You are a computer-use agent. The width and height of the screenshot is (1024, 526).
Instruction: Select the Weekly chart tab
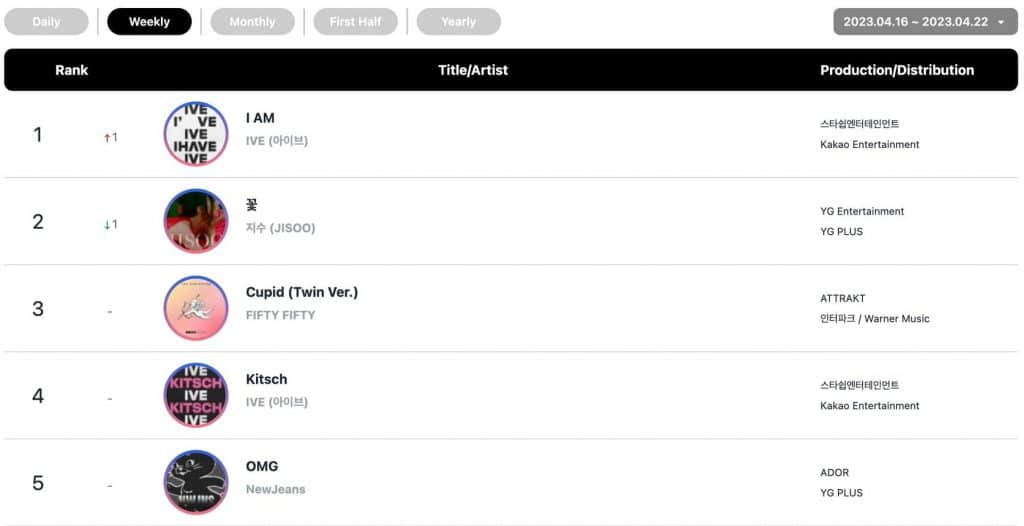coord(149,22)
